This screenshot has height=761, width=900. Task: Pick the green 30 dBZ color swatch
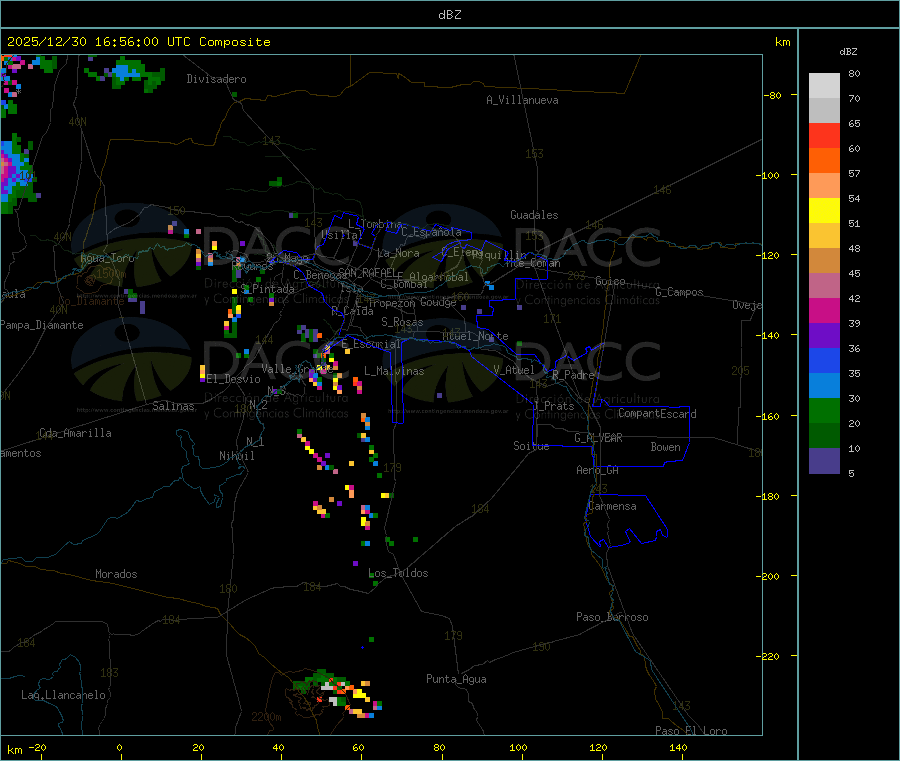(824, 410)
